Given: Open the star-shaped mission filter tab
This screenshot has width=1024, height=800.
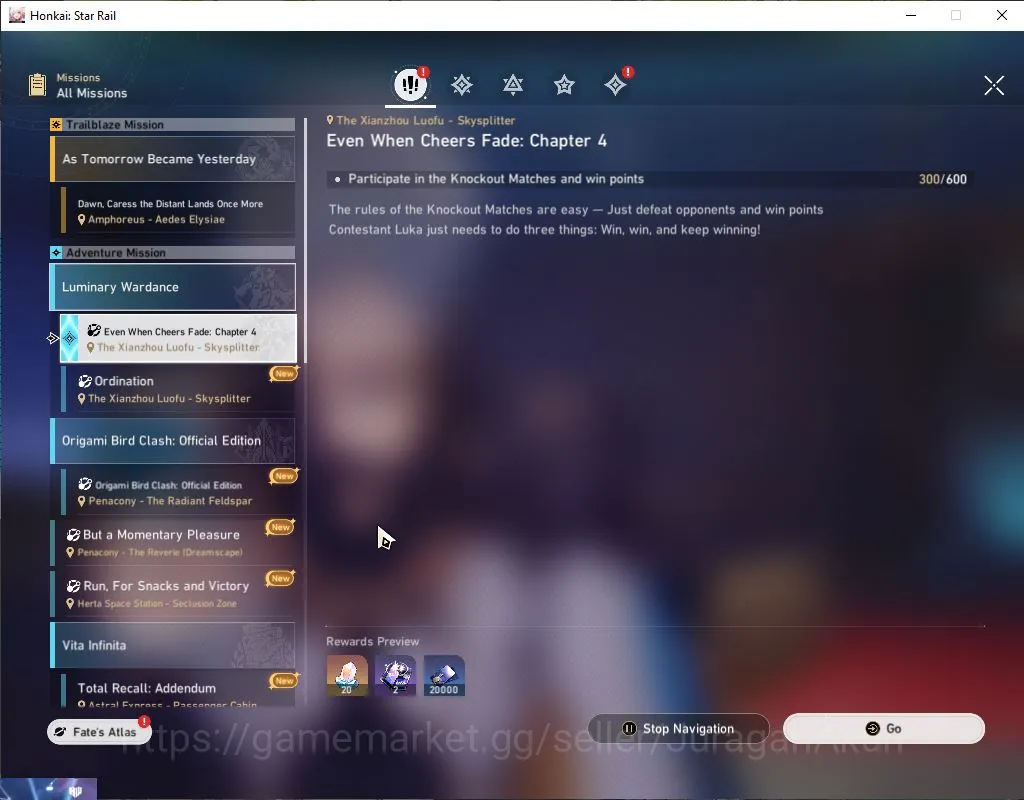Looking at the screenshot, I should [564, 85].
